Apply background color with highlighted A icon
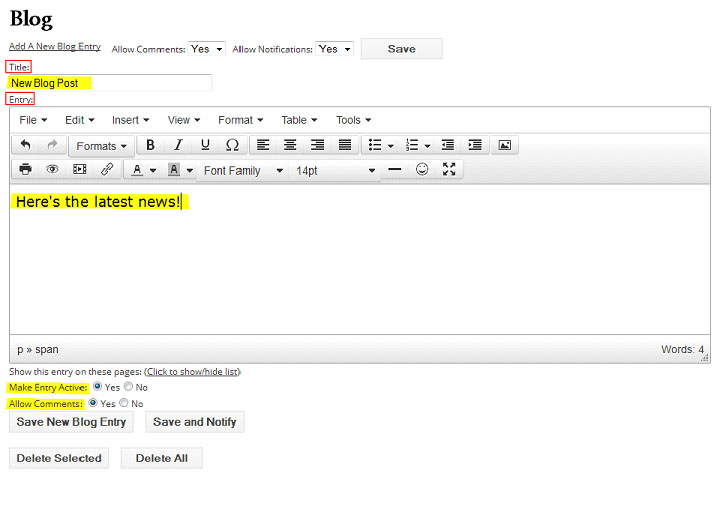 click(174, 170)
